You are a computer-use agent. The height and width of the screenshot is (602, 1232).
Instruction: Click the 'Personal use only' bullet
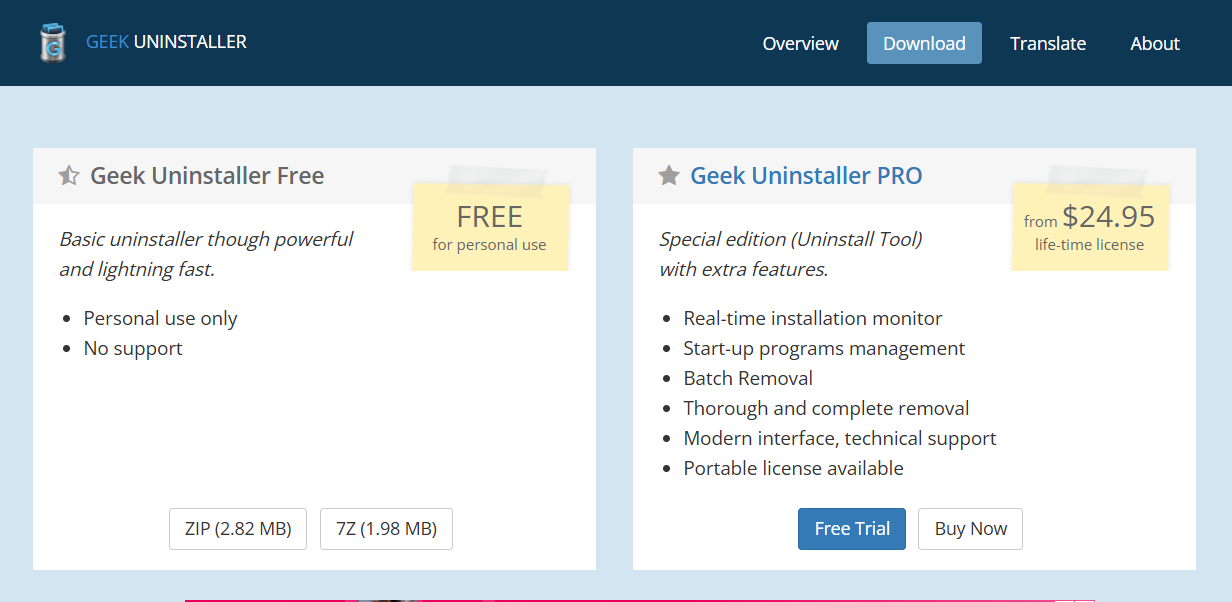tap(161, 318)
